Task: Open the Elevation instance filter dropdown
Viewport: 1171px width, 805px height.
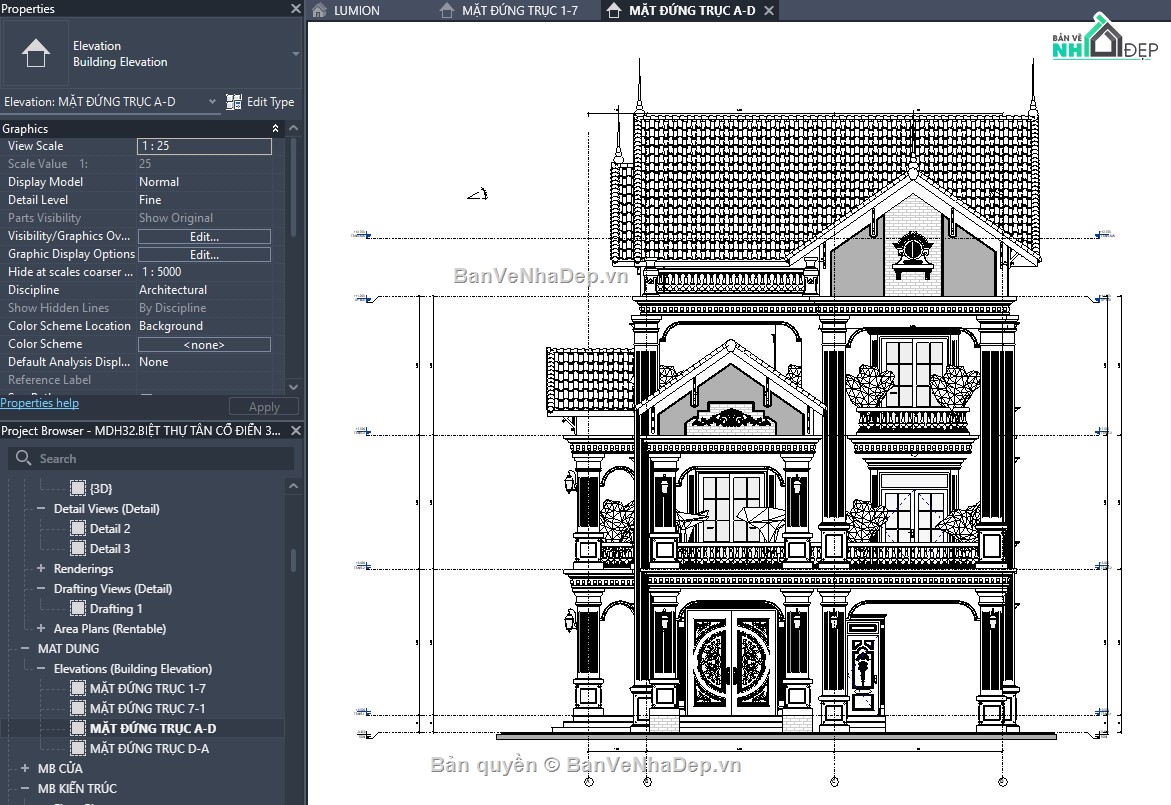Action: click(212, 102)
